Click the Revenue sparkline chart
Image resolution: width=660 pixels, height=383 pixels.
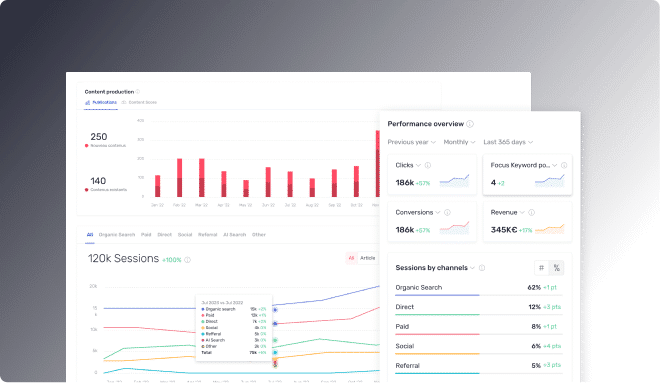[x=549, y=229]
